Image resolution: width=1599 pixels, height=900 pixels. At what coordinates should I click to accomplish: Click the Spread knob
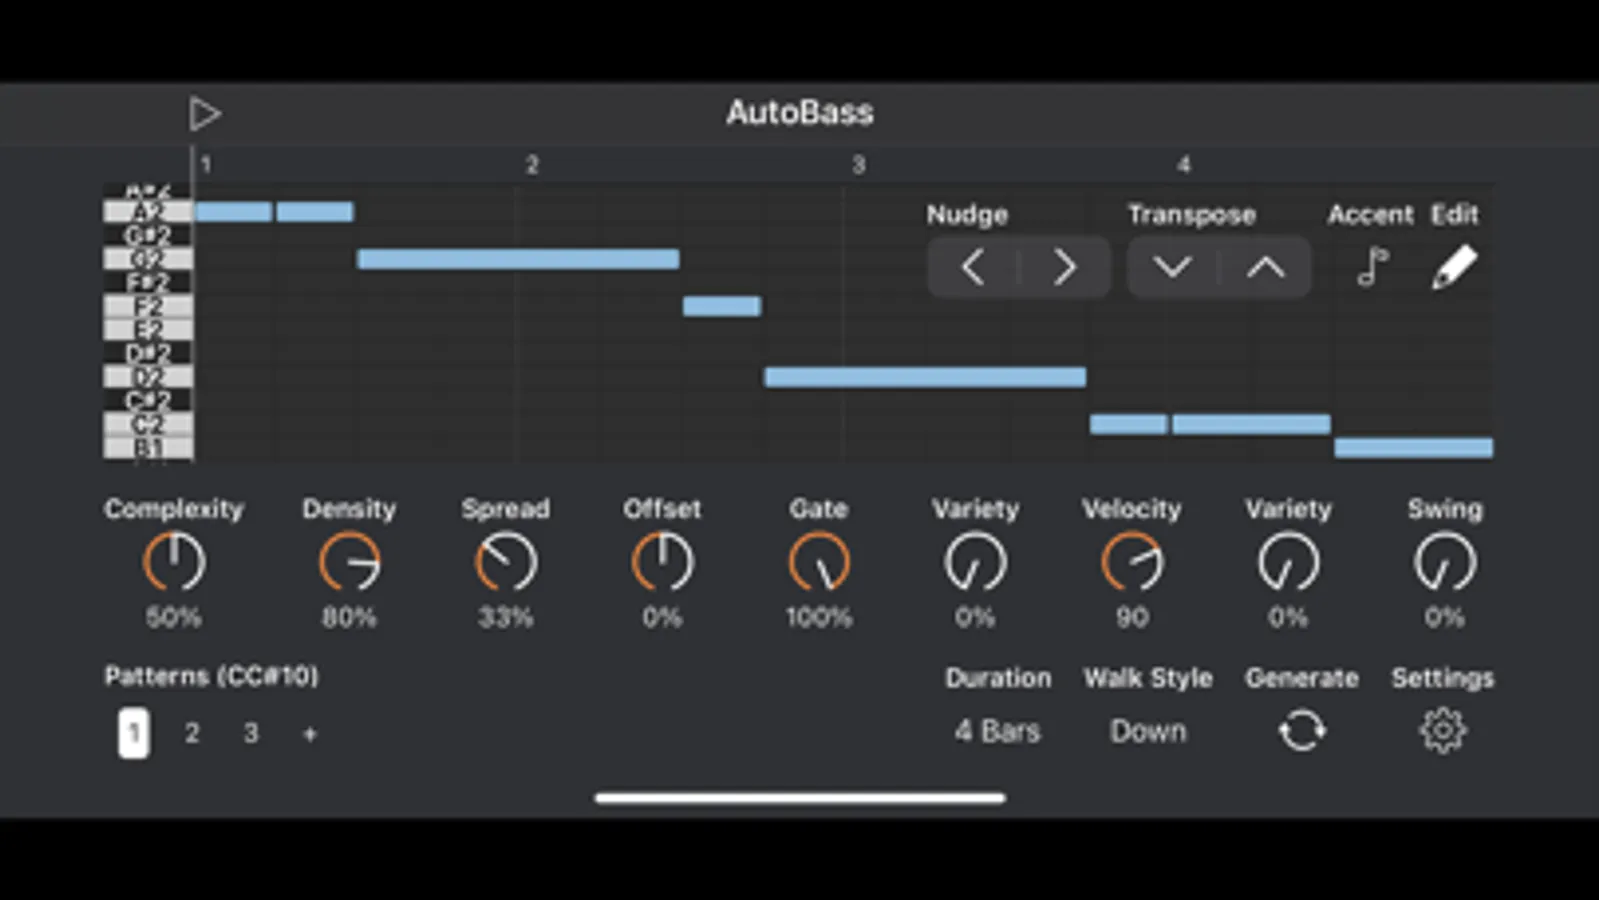pyautogui.click(x=506, y=562)
